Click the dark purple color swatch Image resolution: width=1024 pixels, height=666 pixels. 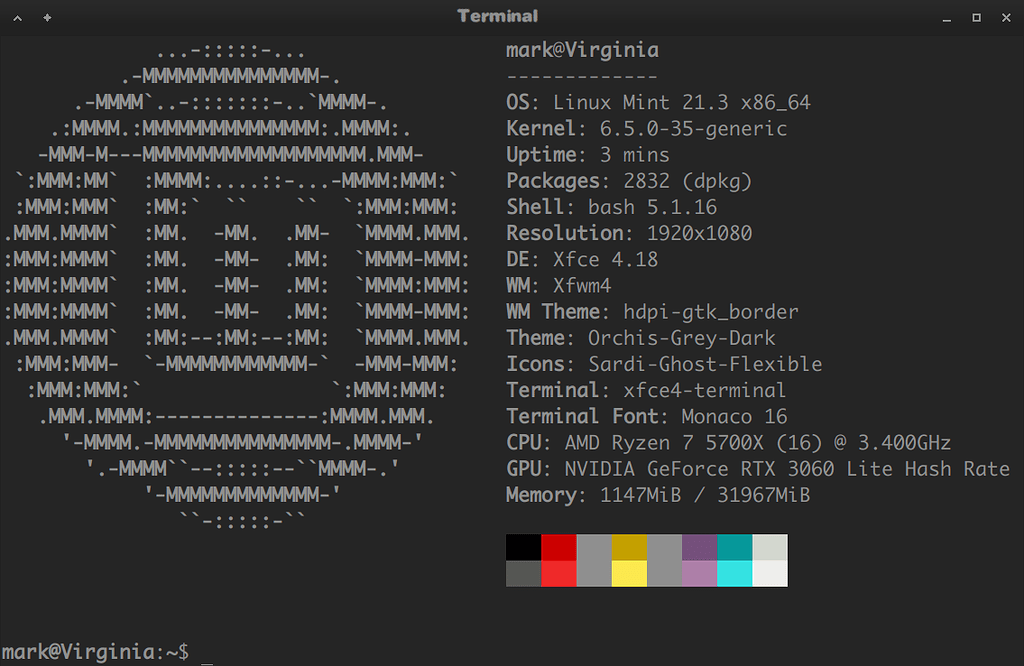click(699, 547)
